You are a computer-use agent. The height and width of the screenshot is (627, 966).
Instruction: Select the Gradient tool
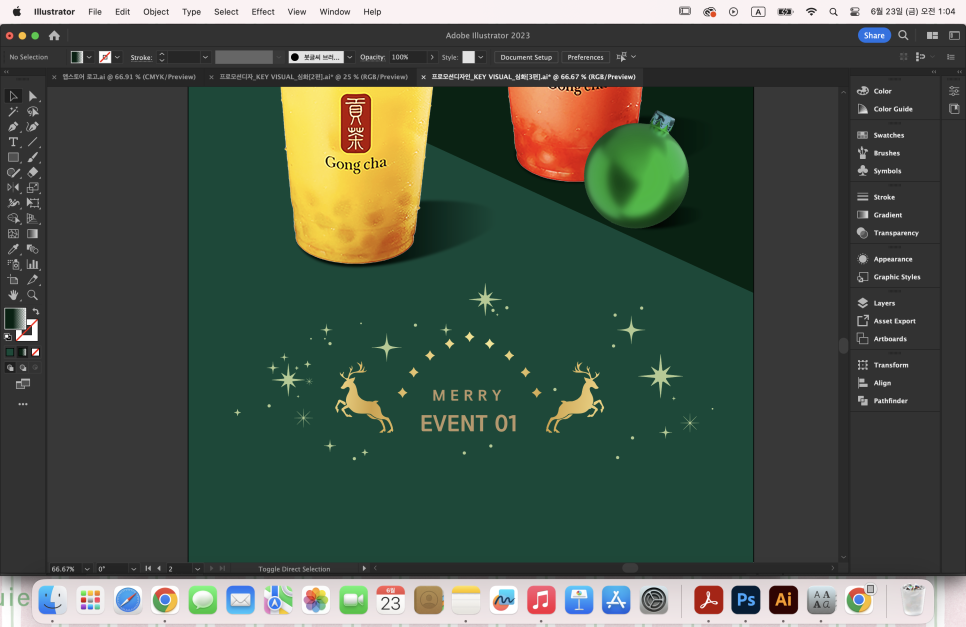click(x=33, y=234)
